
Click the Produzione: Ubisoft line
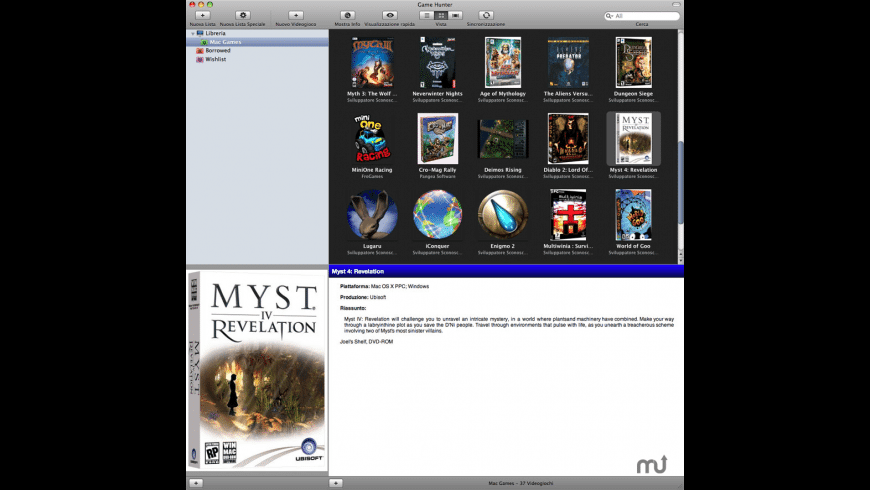coord(363,297)
